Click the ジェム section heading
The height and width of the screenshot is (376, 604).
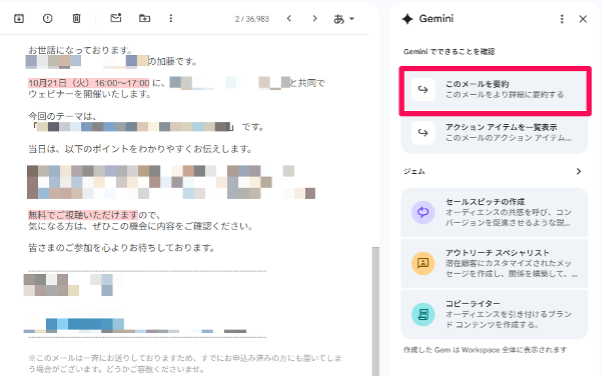[x=414, y=171]
